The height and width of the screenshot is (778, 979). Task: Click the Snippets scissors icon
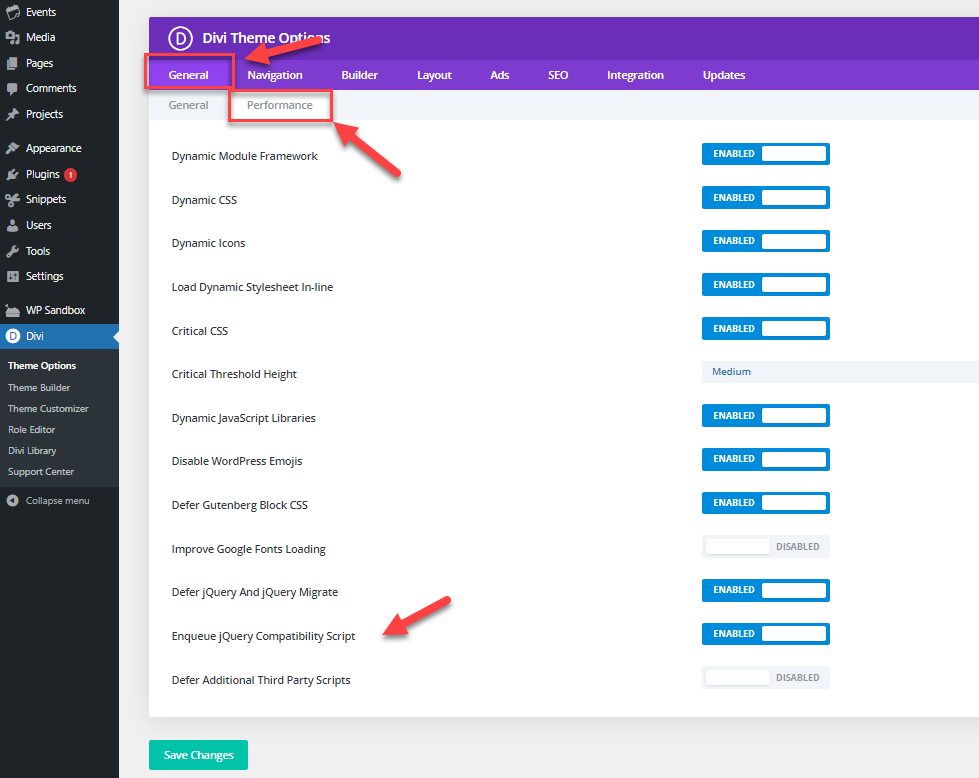pyautogui.click(x=12, y=200)
